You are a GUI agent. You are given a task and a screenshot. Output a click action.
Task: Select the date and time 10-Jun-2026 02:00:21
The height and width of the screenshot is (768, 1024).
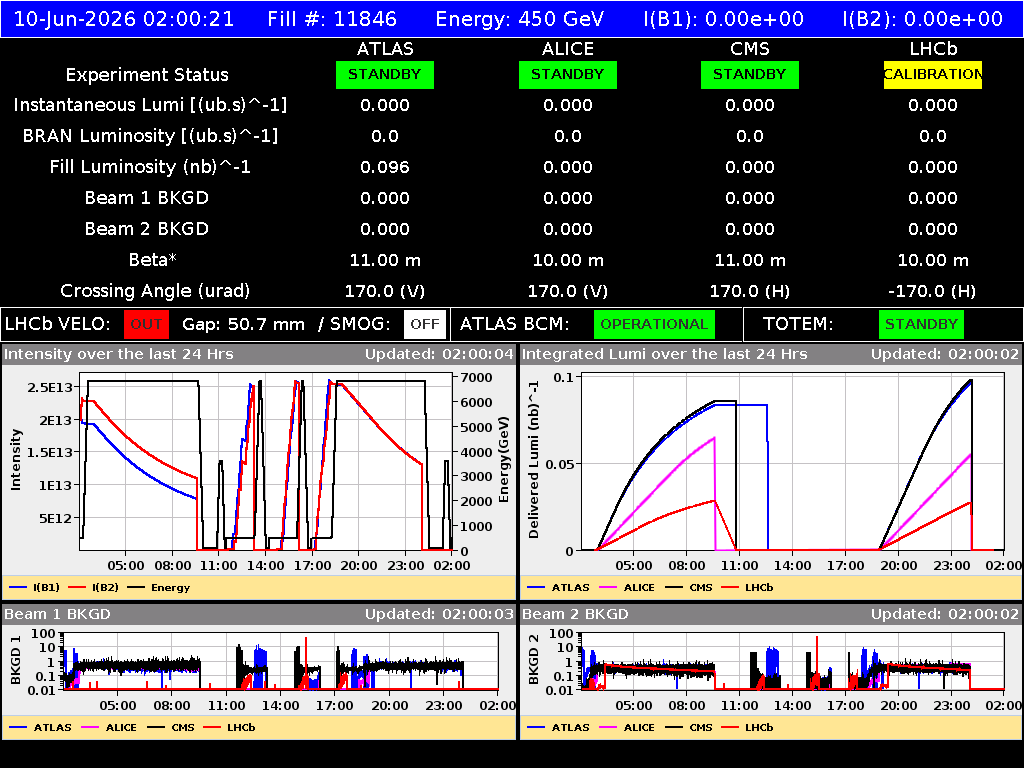point(124,18)
